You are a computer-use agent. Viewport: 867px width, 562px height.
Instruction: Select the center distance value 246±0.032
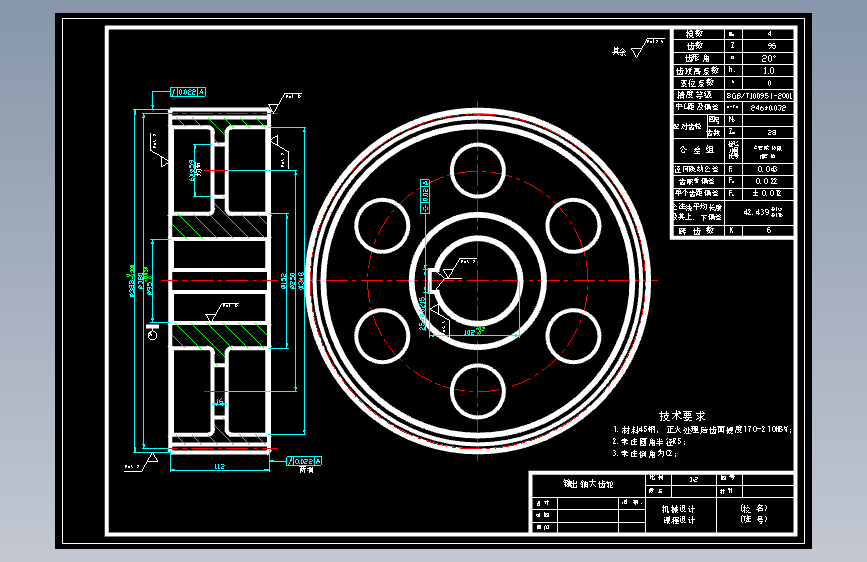[x=768, y=108]
